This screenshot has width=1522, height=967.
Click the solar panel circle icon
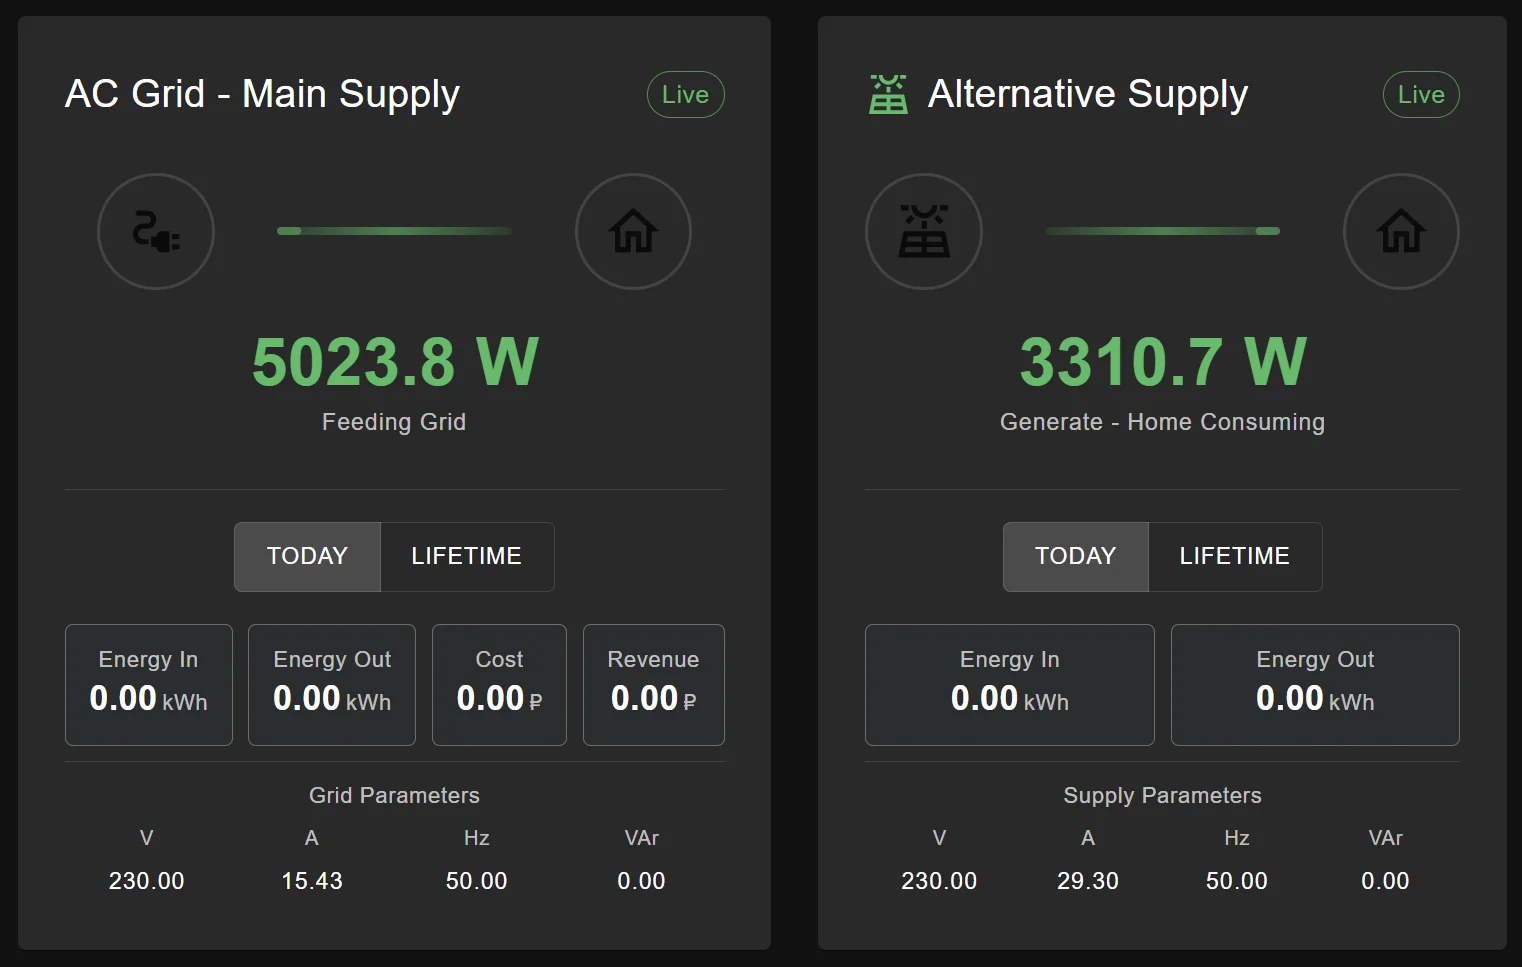tap(923, 232)
